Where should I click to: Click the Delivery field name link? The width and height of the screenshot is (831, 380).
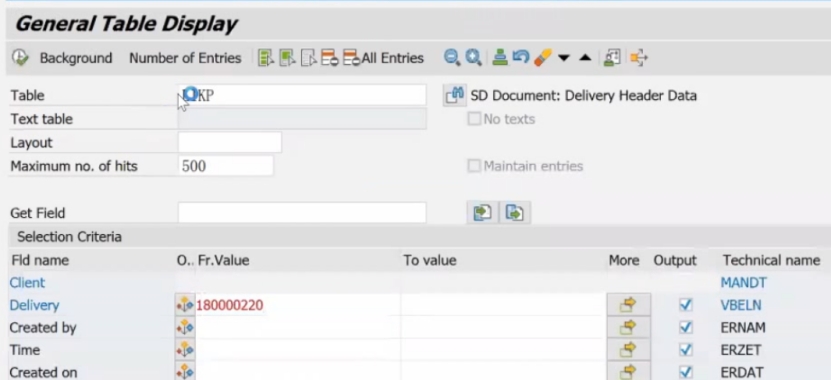tap(34, 305)
